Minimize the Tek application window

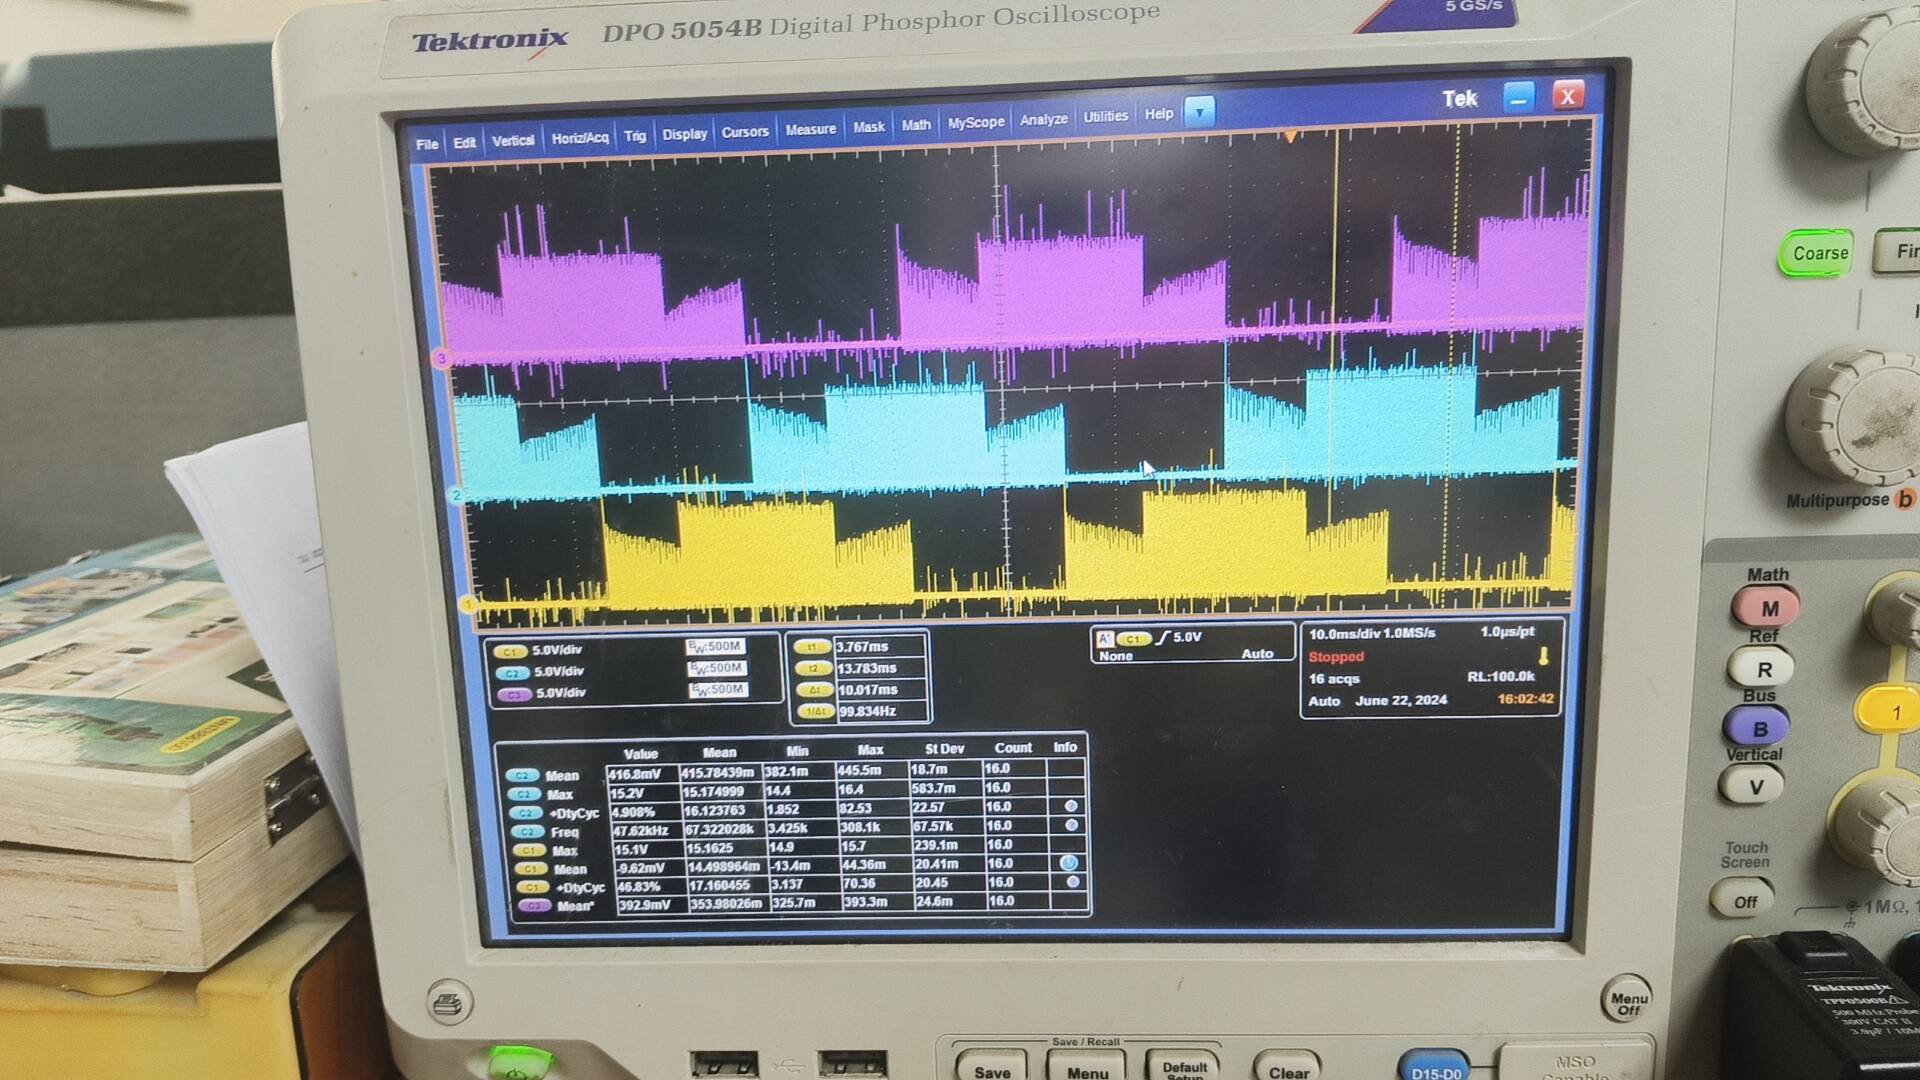pos(1518,98)
